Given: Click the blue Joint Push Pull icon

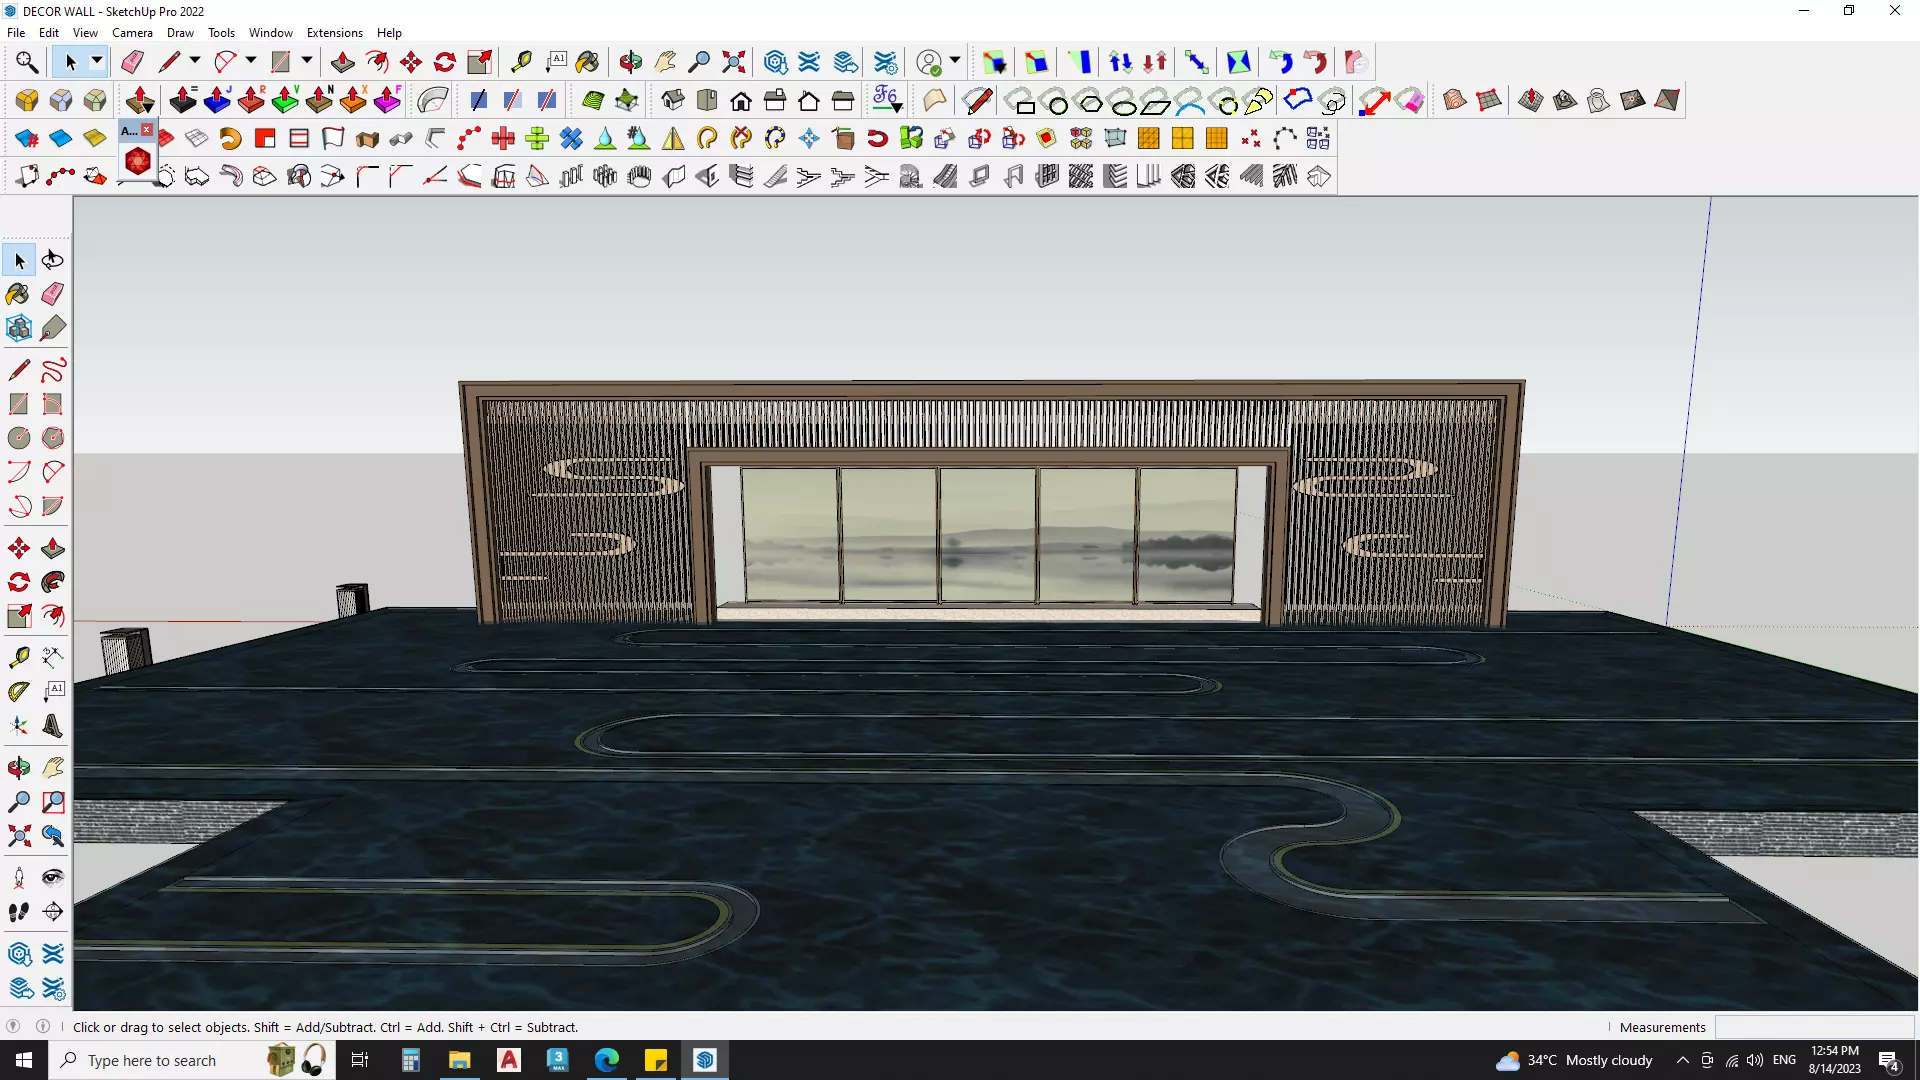Looking at the screenshot, I should click(217, 100).
